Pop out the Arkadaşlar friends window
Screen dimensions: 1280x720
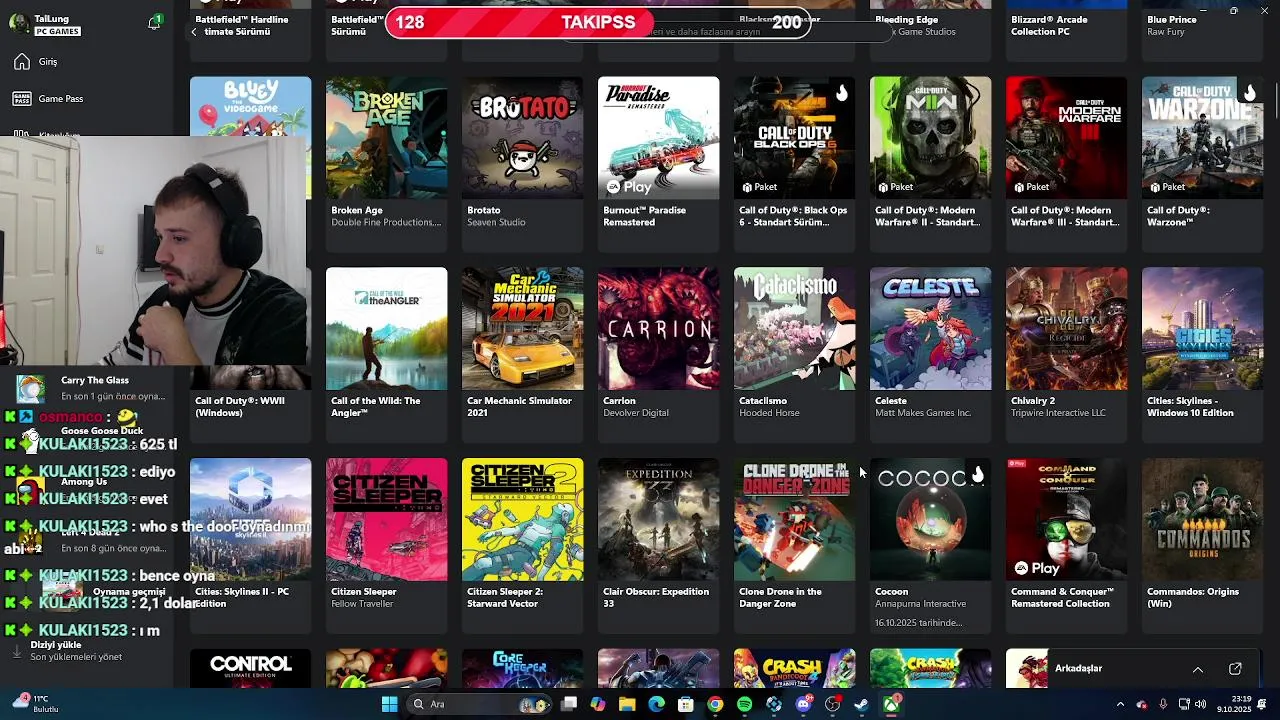click(1235, 669)
